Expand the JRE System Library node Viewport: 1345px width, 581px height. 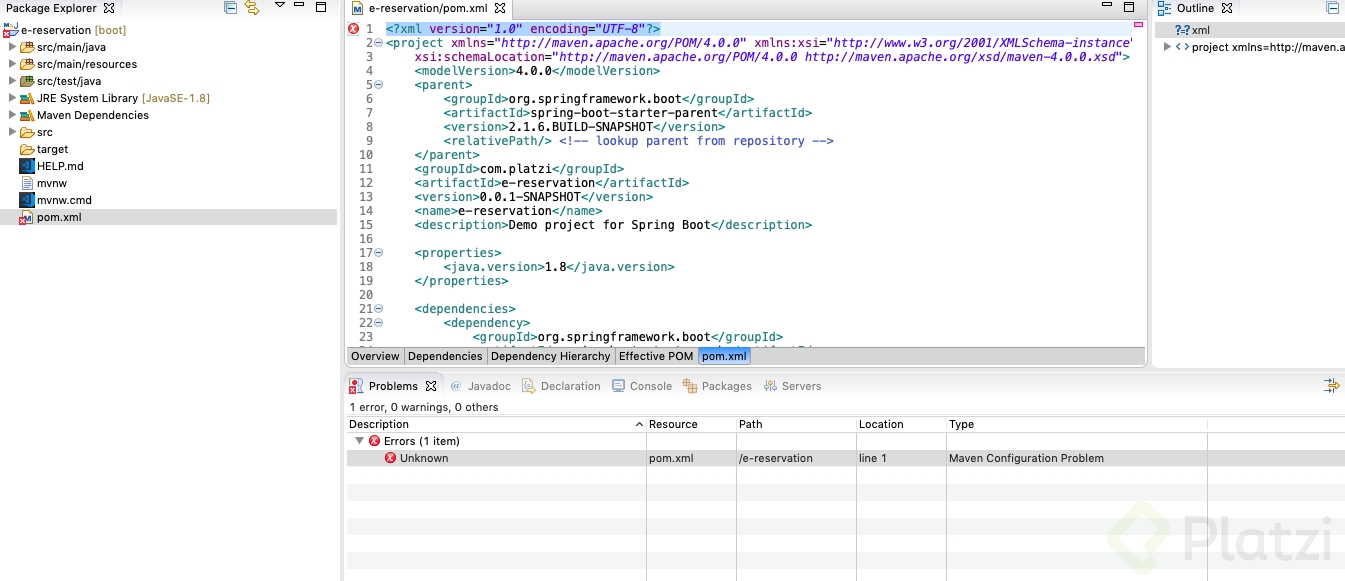(12, 98)
